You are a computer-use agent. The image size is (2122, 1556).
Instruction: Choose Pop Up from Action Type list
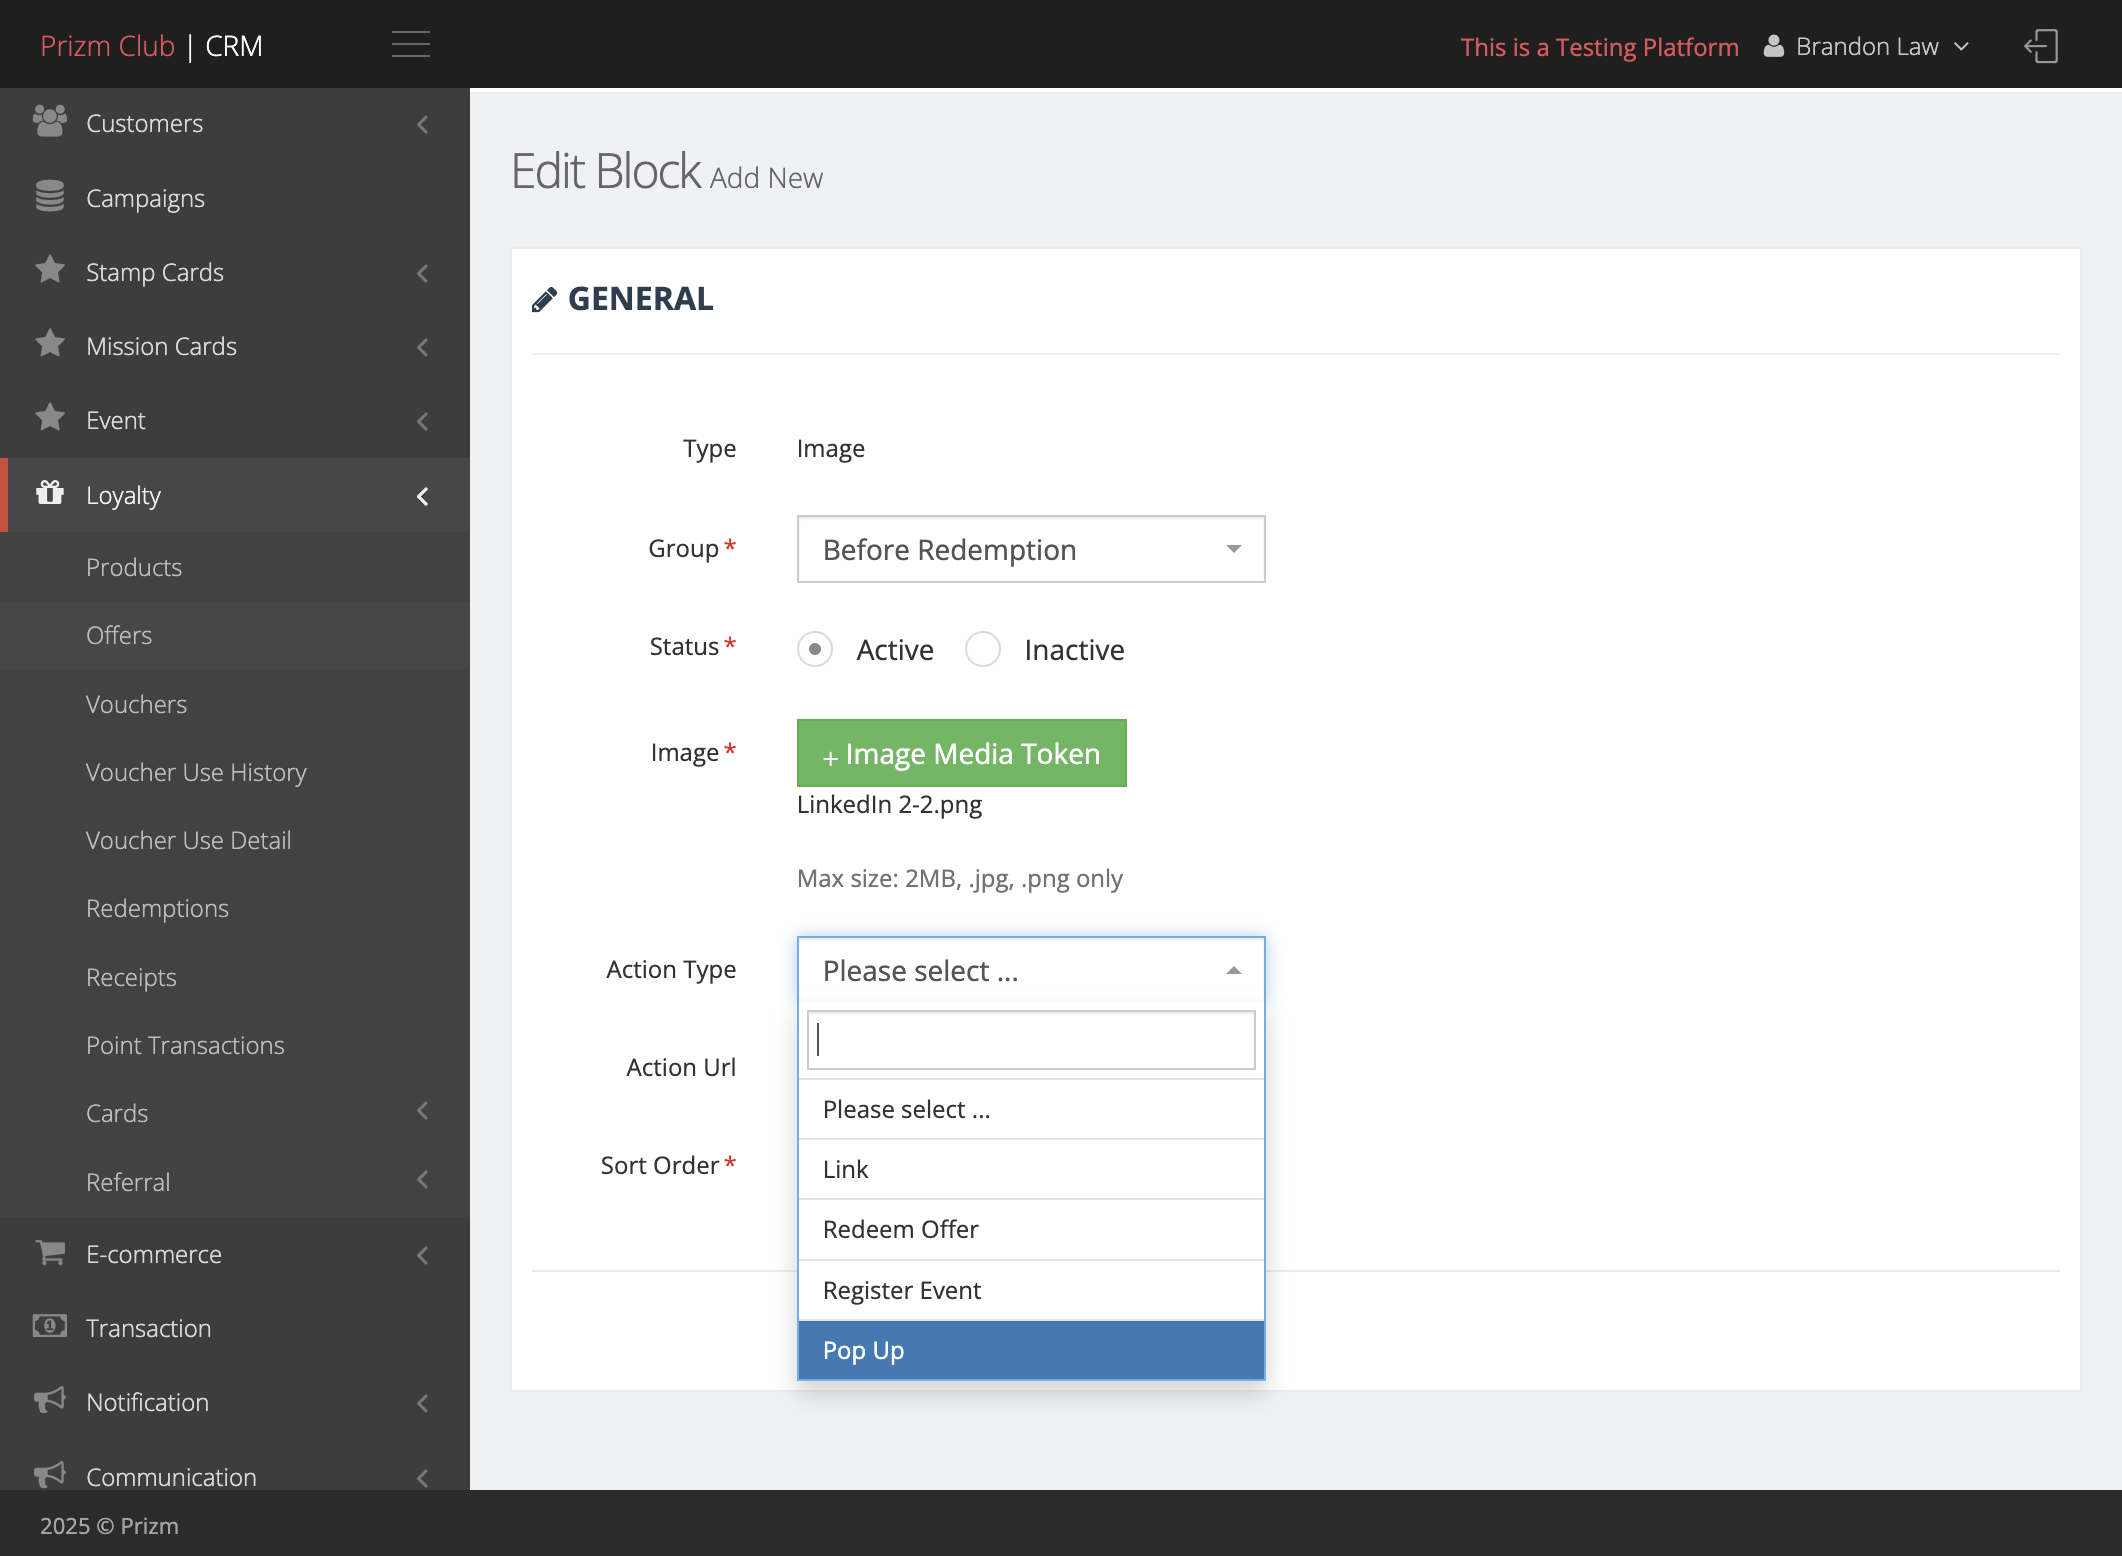1031,1350
